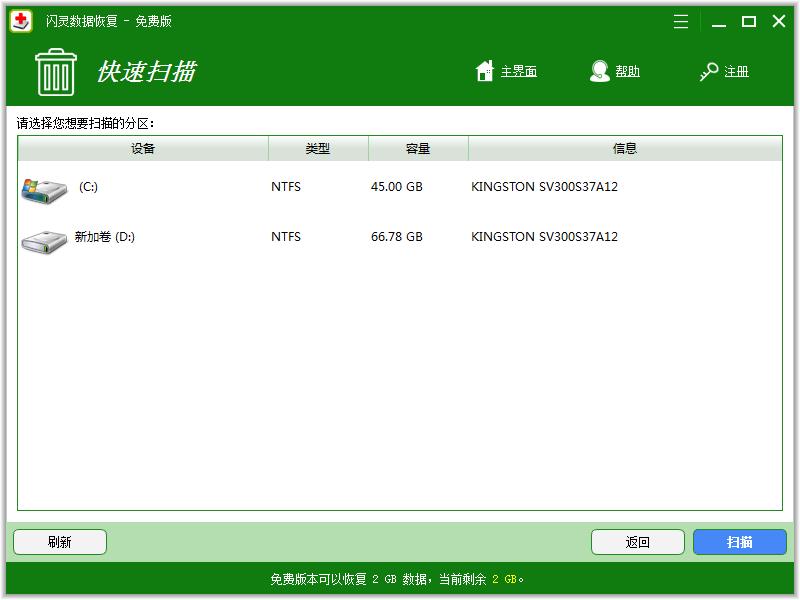Click the key icon for registration

point(709,72)
